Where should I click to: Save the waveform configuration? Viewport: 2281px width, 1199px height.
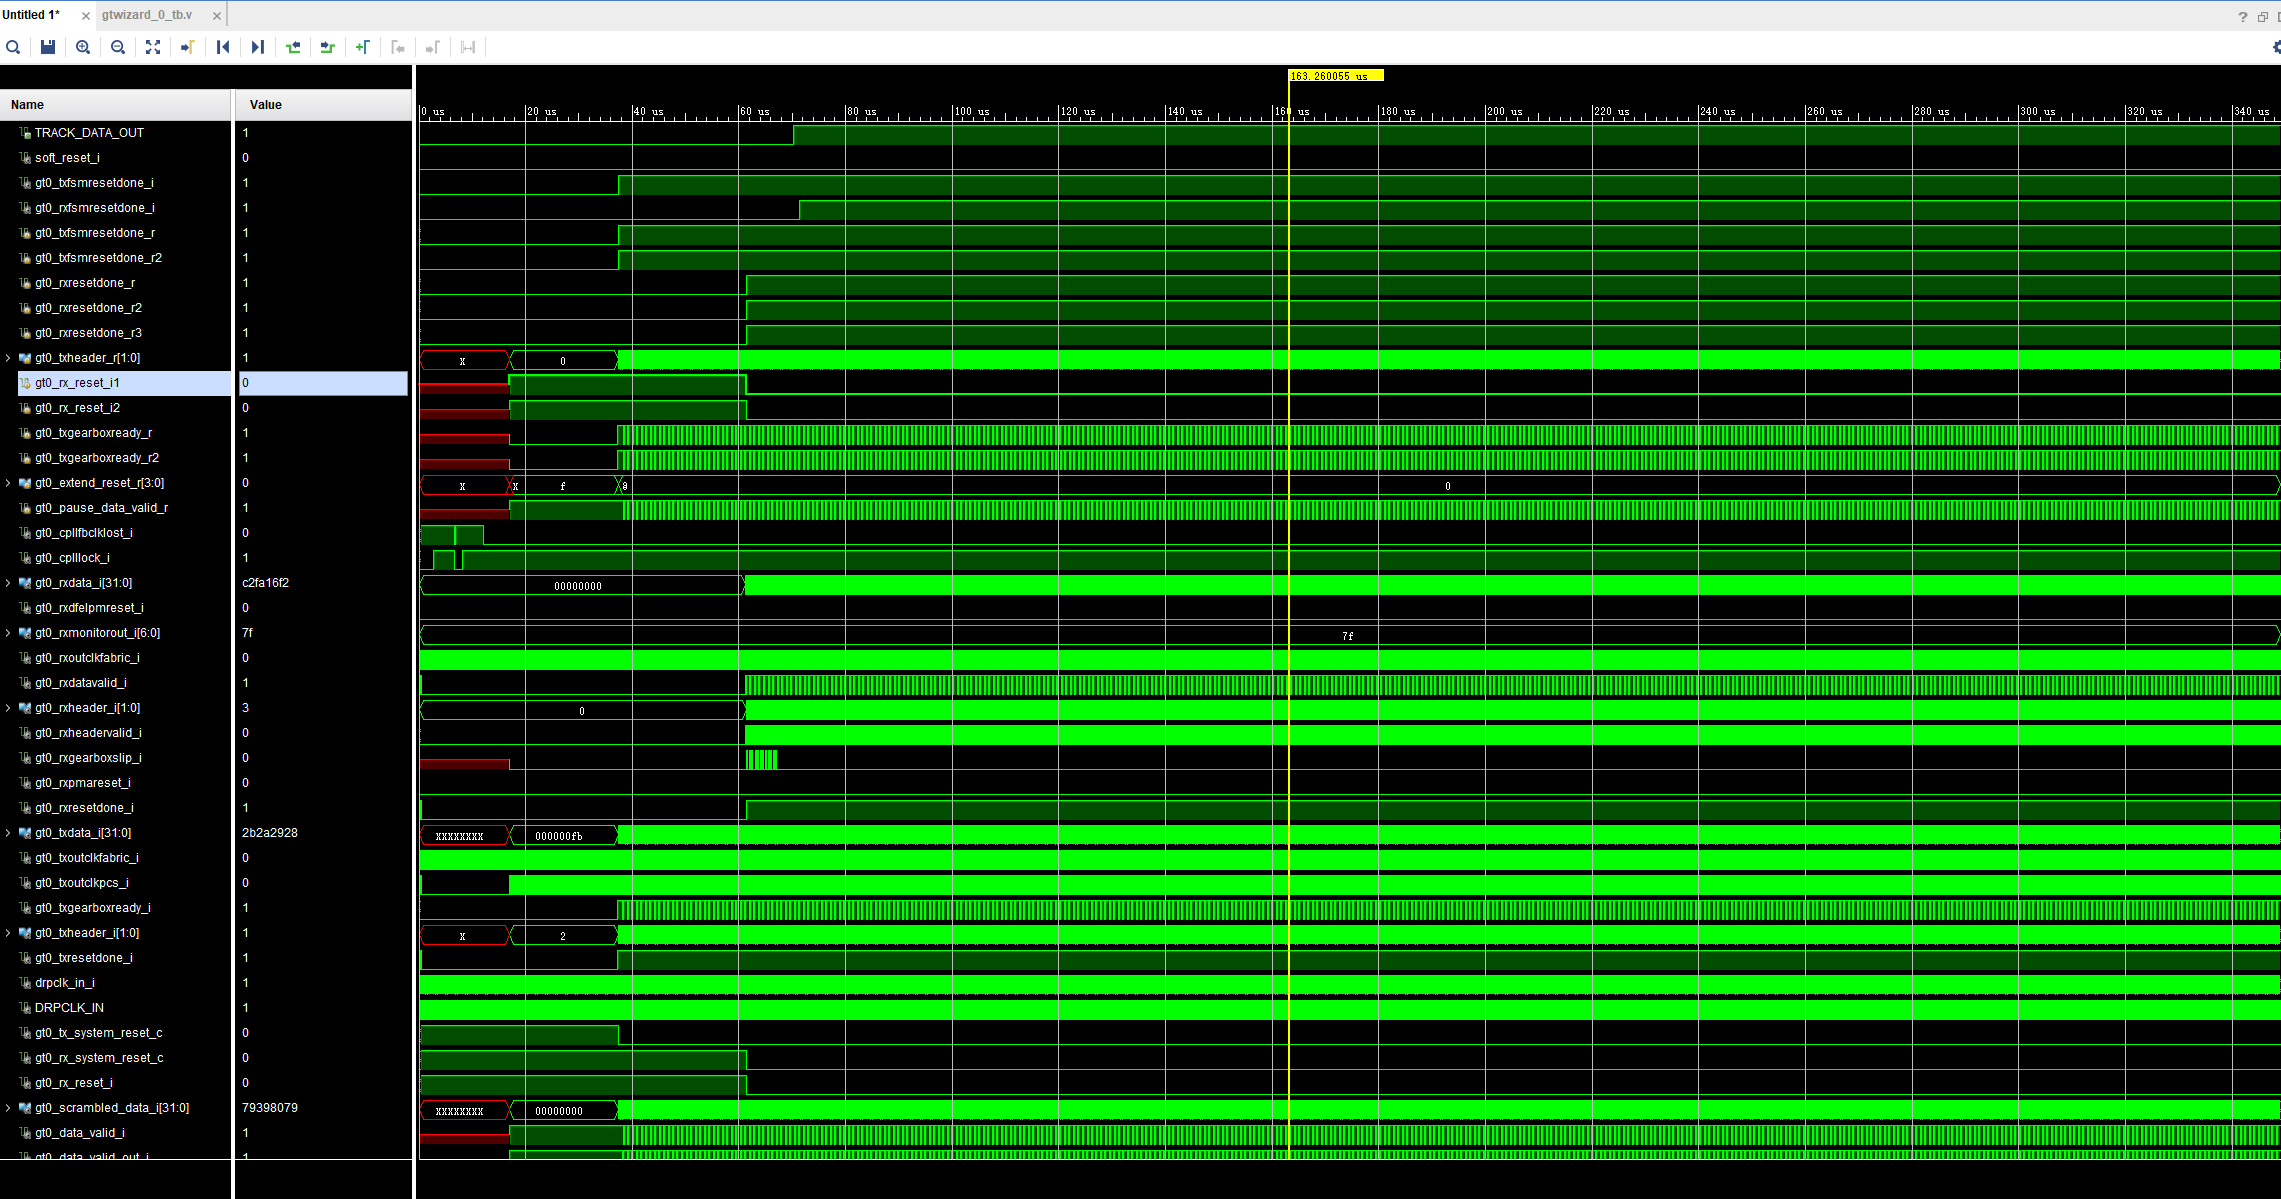pyautogui.click(x=48, y=47)
